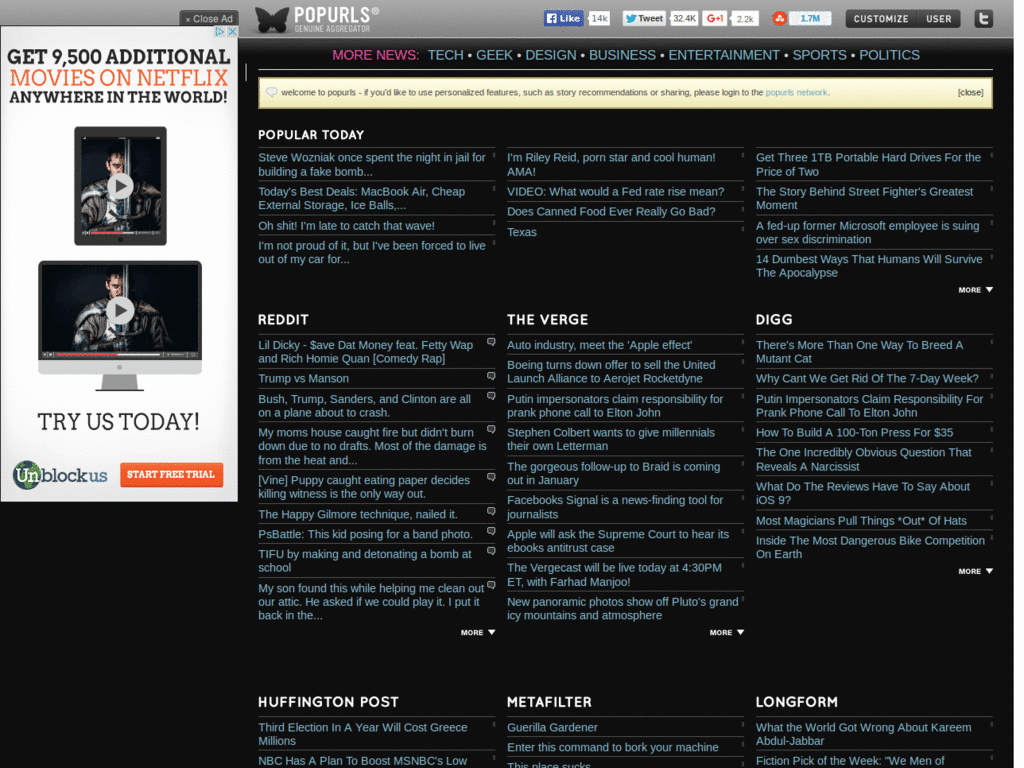Click the CUSTOMIZE button
Screen dimensions: 1024x768
pyautogui.click(x=881, y=19)
